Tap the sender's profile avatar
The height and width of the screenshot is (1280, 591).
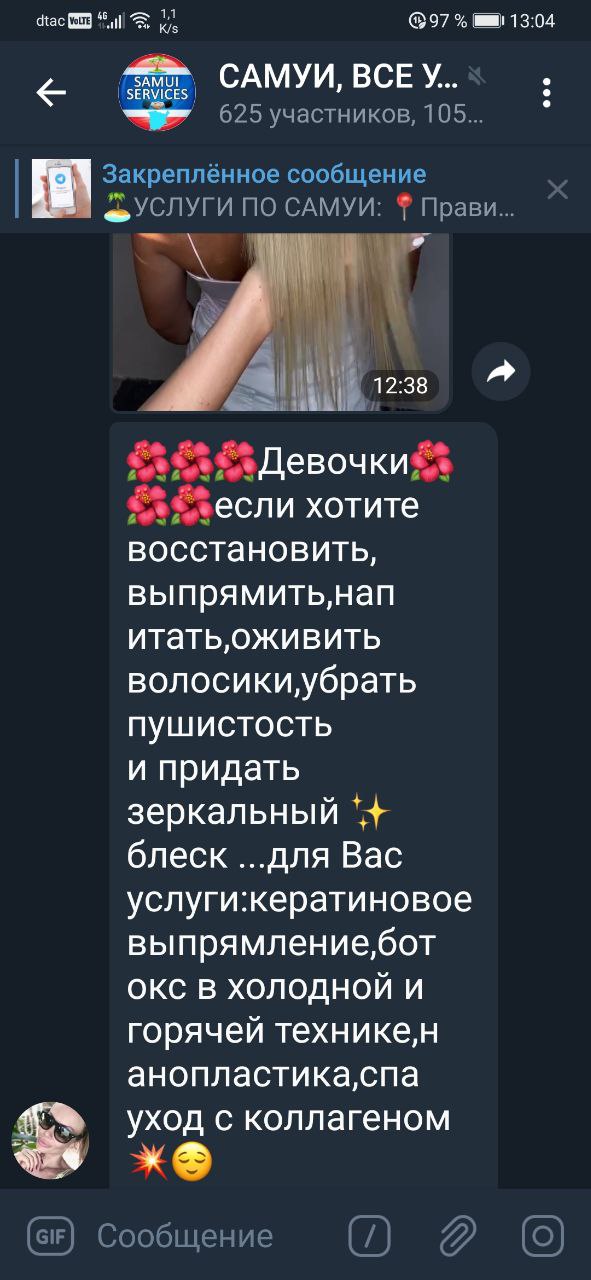tap(50, 1141)
